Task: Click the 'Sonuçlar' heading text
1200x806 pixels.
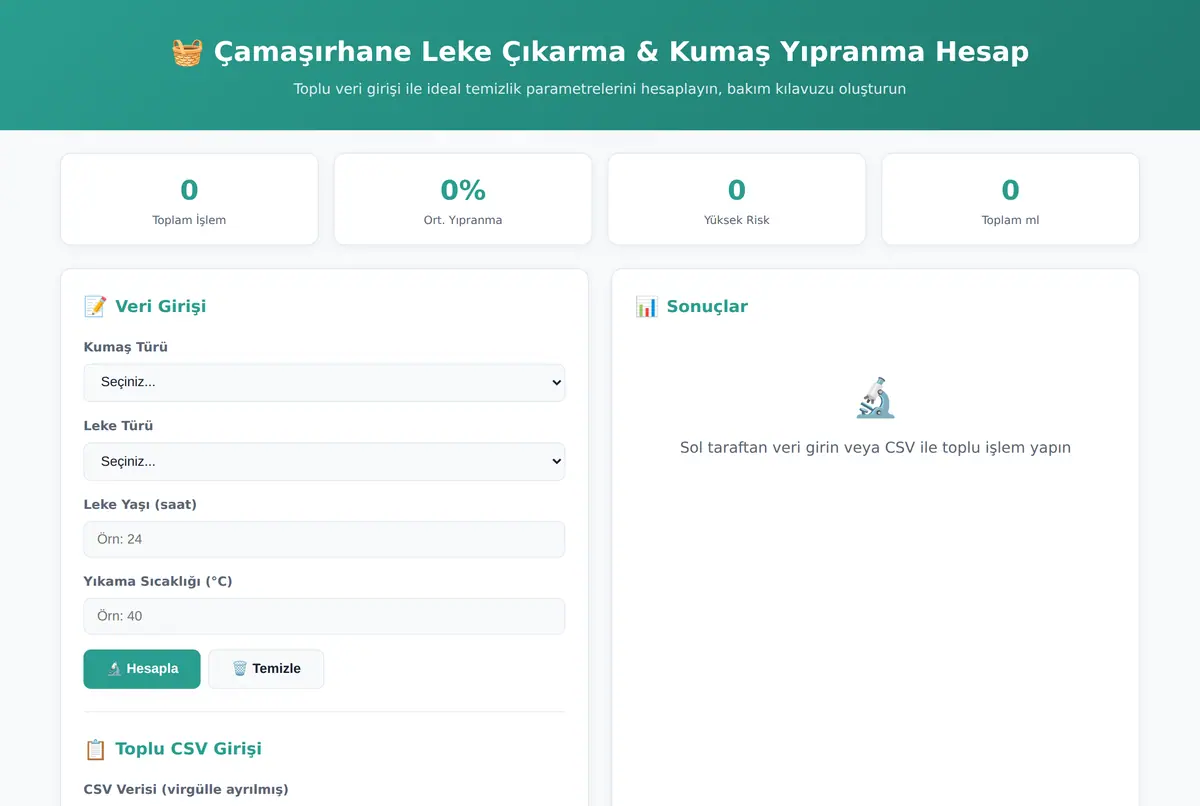Action: coord(707,306)
